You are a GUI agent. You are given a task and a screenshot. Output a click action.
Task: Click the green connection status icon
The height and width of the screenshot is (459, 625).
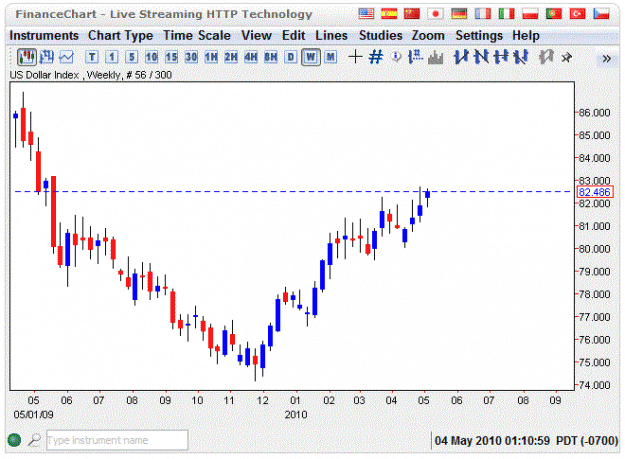click(14, 440)
